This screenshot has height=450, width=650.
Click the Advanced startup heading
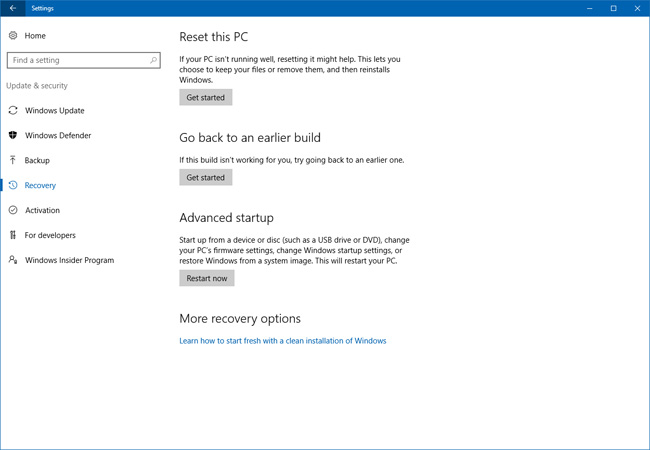tap(226, 218)
